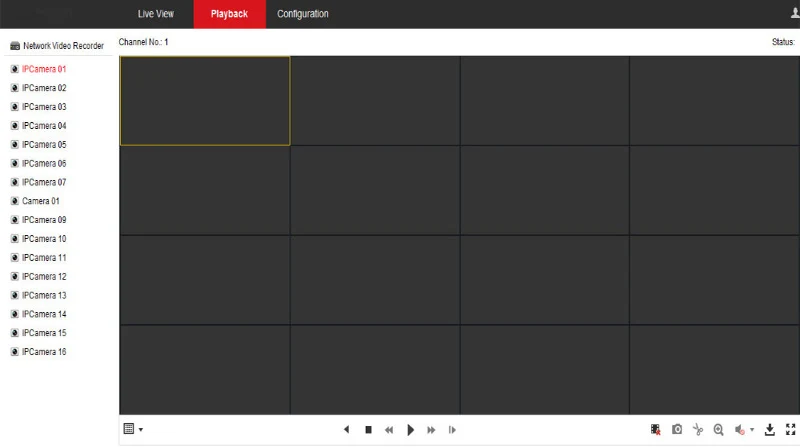
Task: Click the camera icon beside Camera 01
Action: click(x=14, y=201)
